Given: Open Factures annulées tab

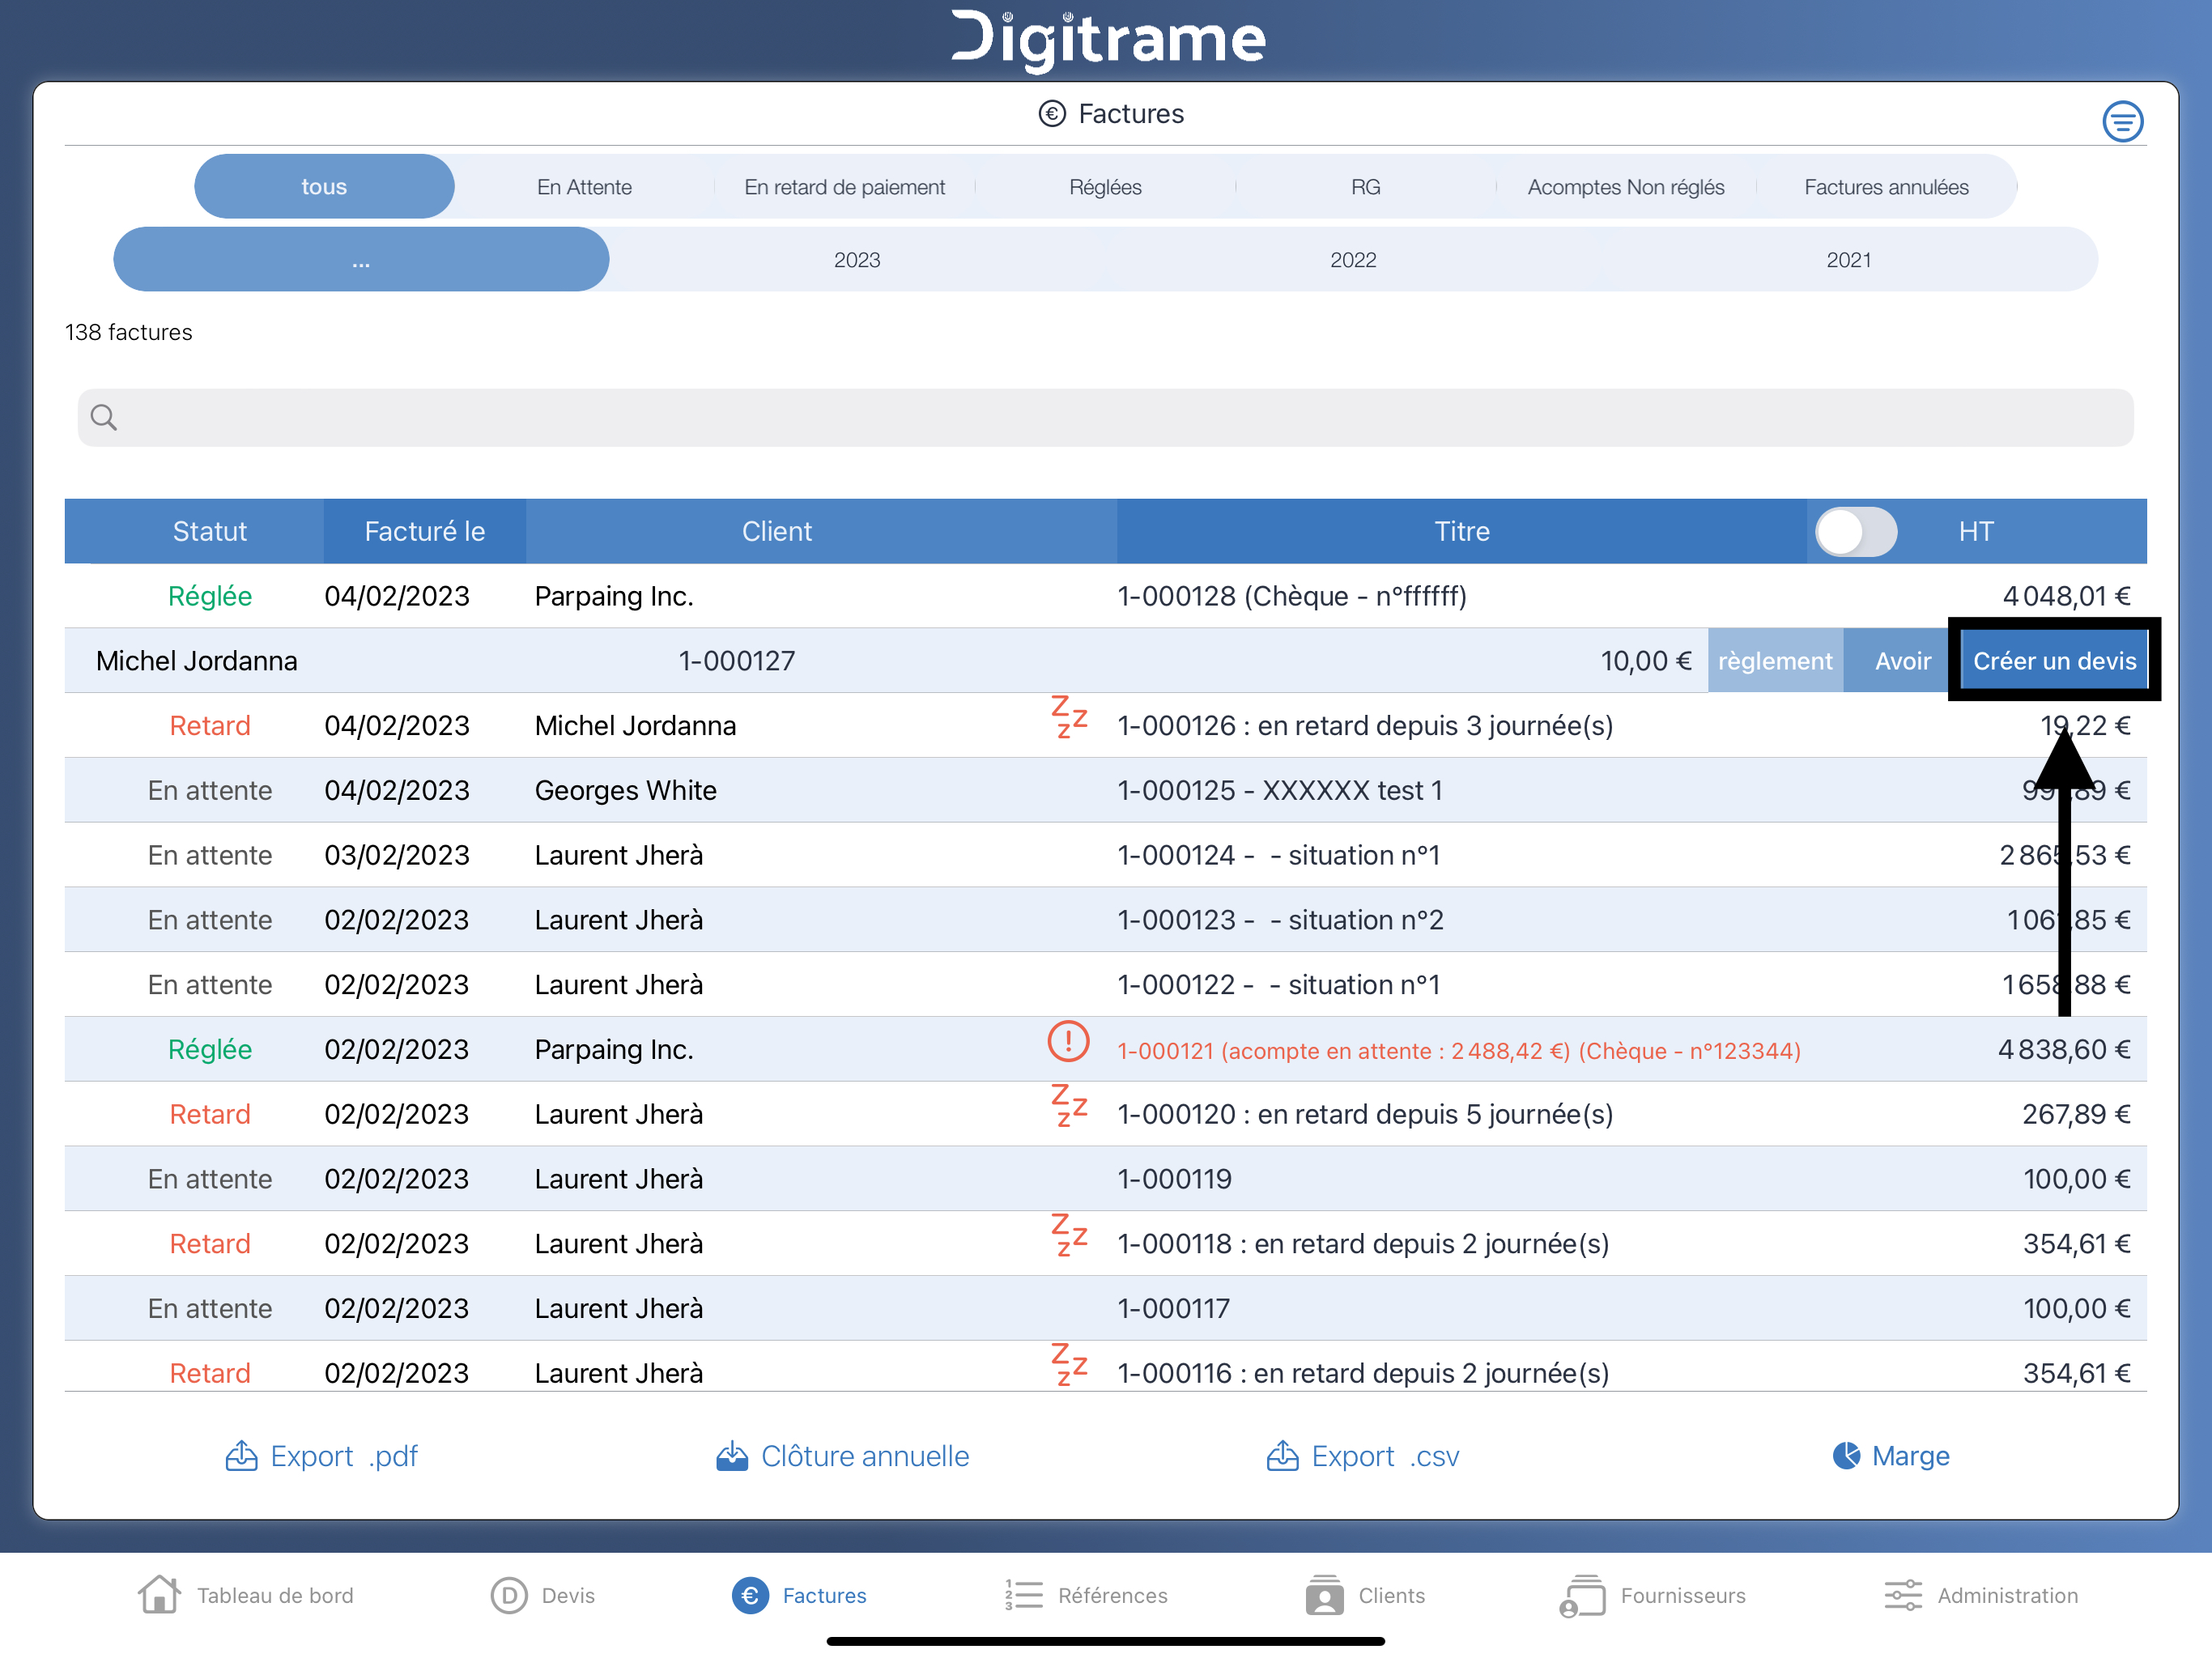Looking at the screenshot, I should click(x=1886, y=186).
